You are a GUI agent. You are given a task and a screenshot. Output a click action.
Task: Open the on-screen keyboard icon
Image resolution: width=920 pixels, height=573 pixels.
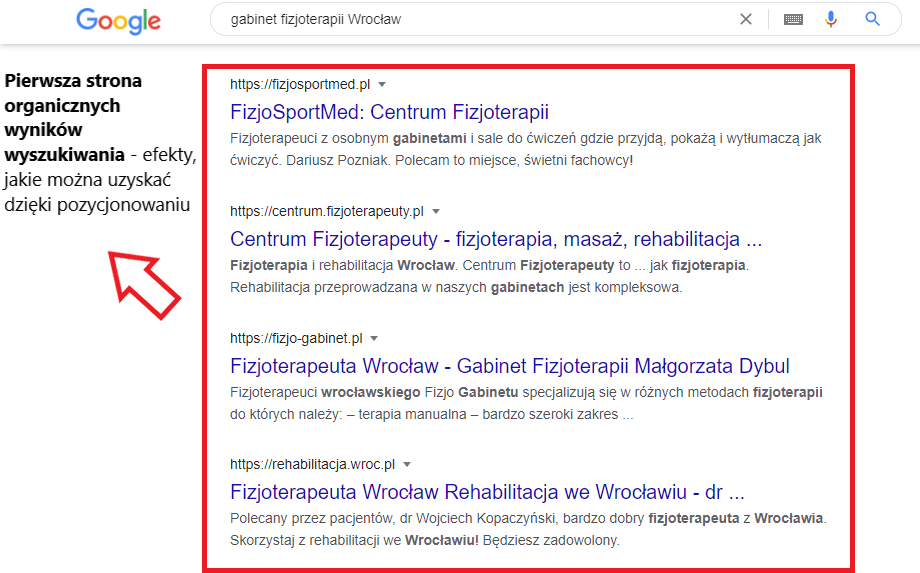click(793, 19)
